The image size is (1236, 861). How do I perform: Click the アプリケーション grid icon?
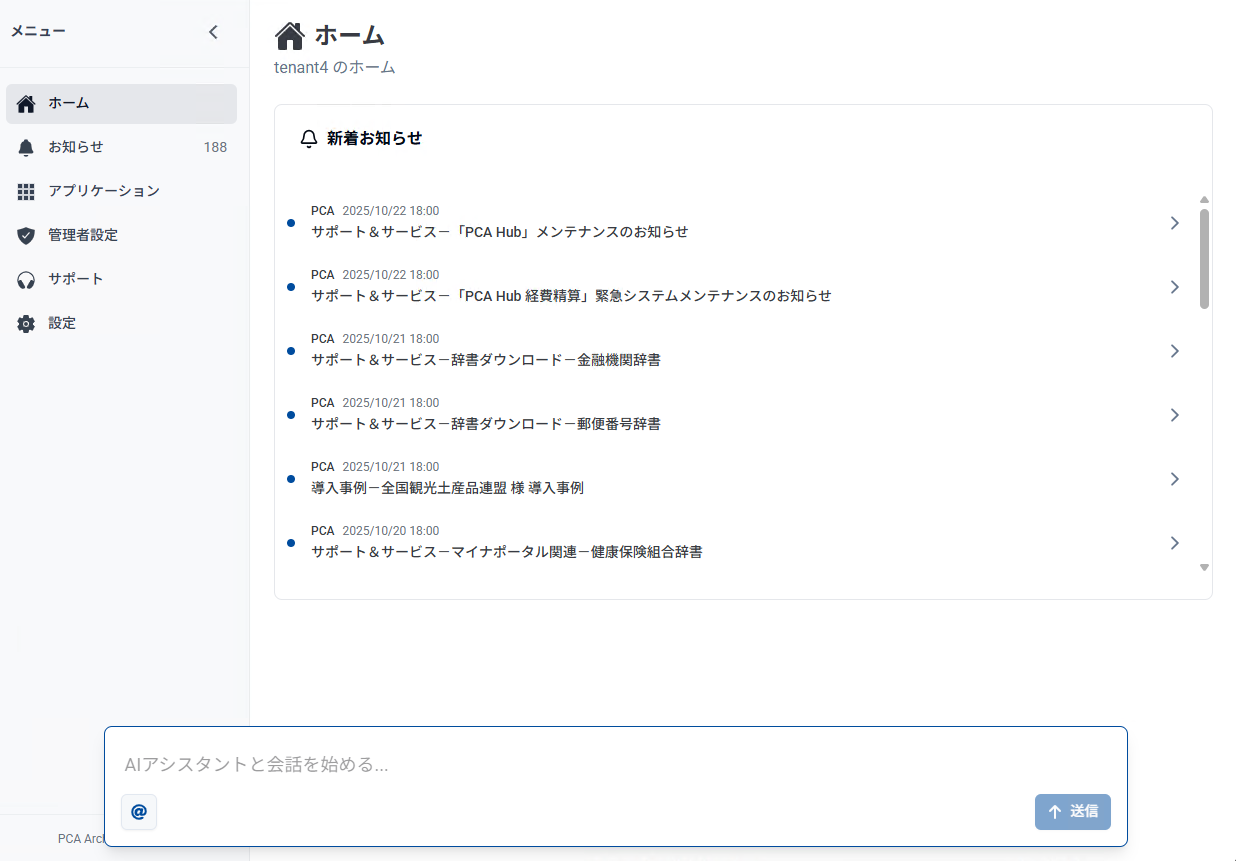point(26,191)
